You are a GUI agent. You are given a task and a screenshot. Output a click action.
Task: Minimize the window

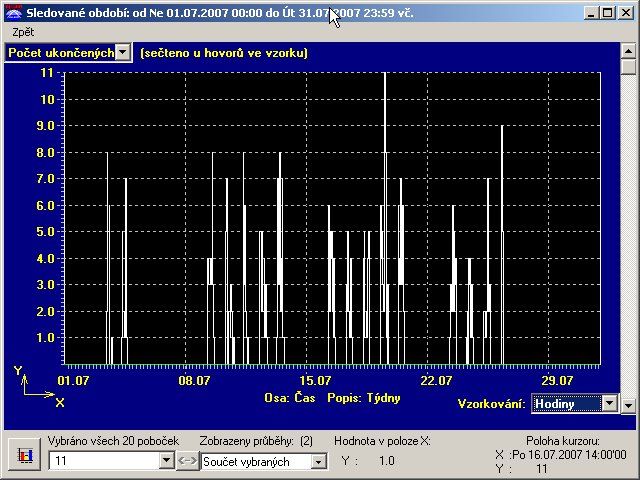tap(593, 13)
